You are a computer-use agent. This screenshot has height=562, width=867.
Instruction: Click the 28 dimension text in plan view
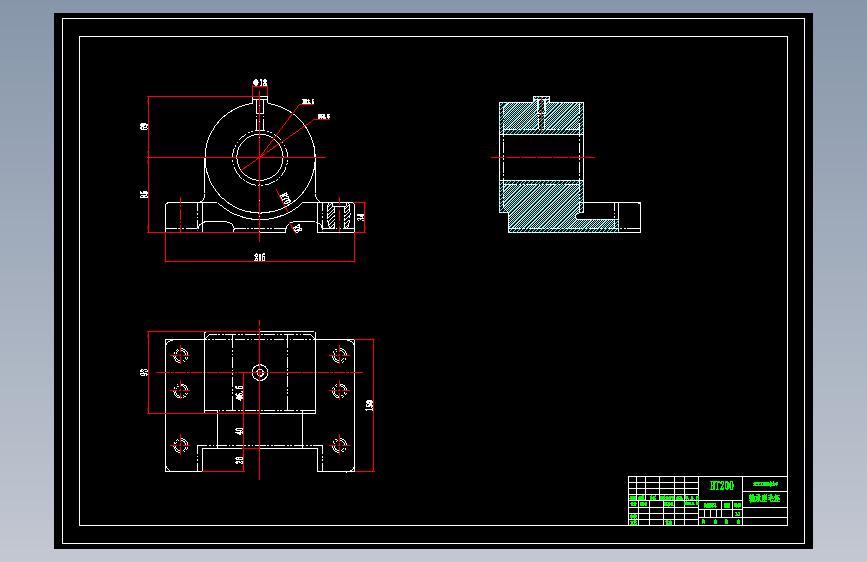click(239, 460)
